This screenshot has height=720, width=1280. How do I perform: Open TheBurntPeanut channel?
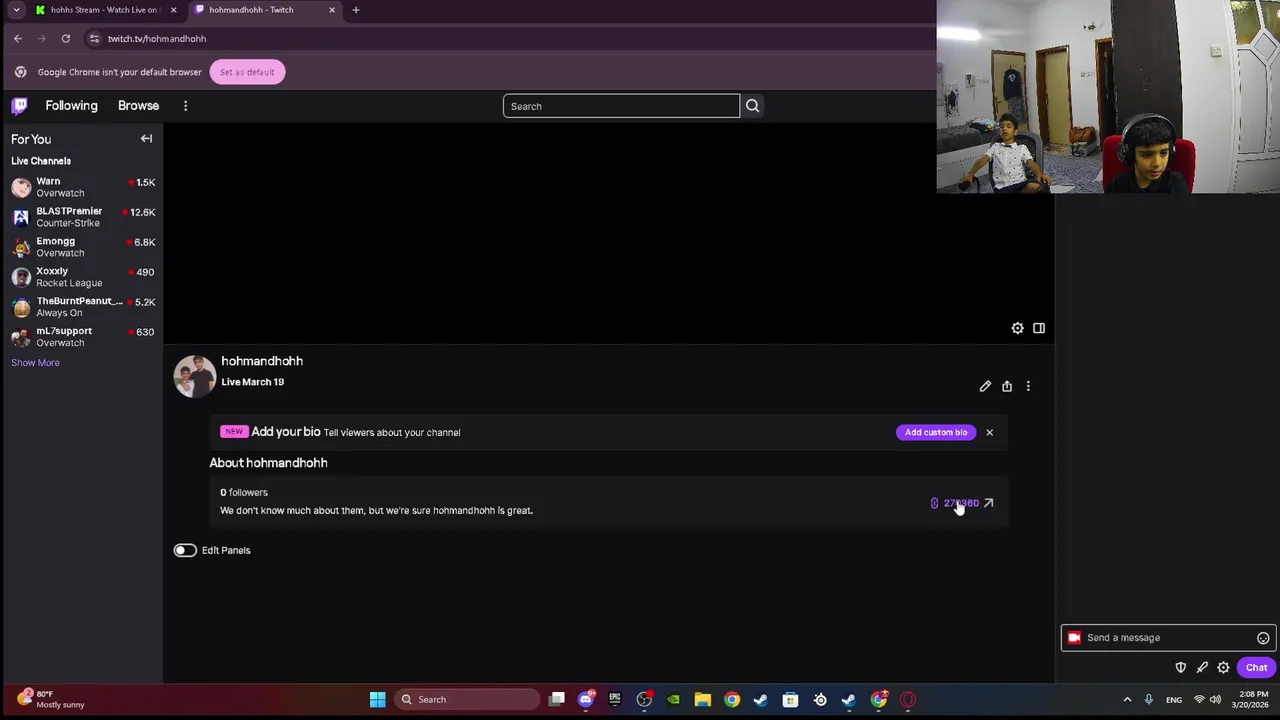[x=81, y=307]
